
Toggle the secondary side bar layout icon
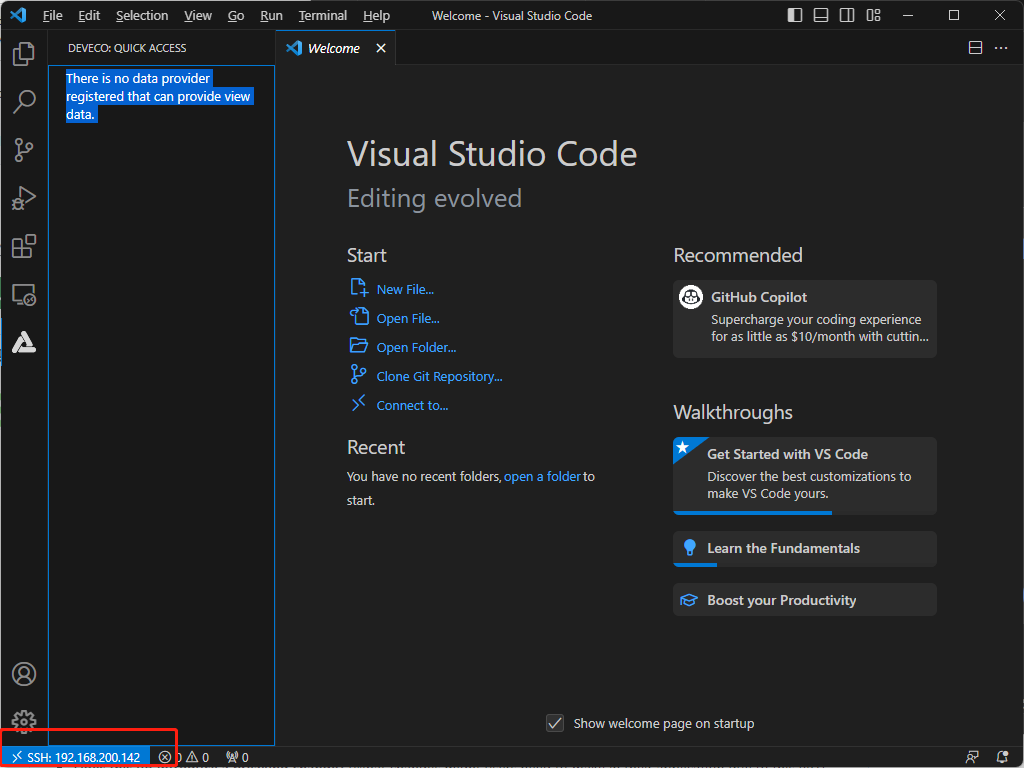847,15
